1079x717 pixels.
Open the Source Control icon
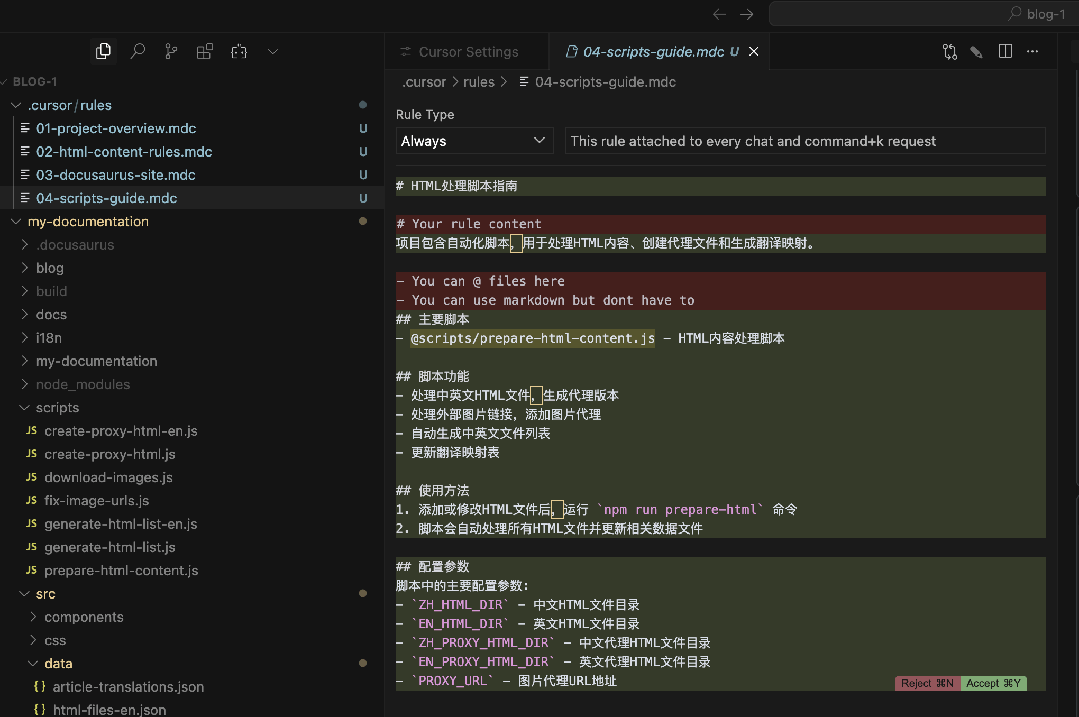[171, 51]
